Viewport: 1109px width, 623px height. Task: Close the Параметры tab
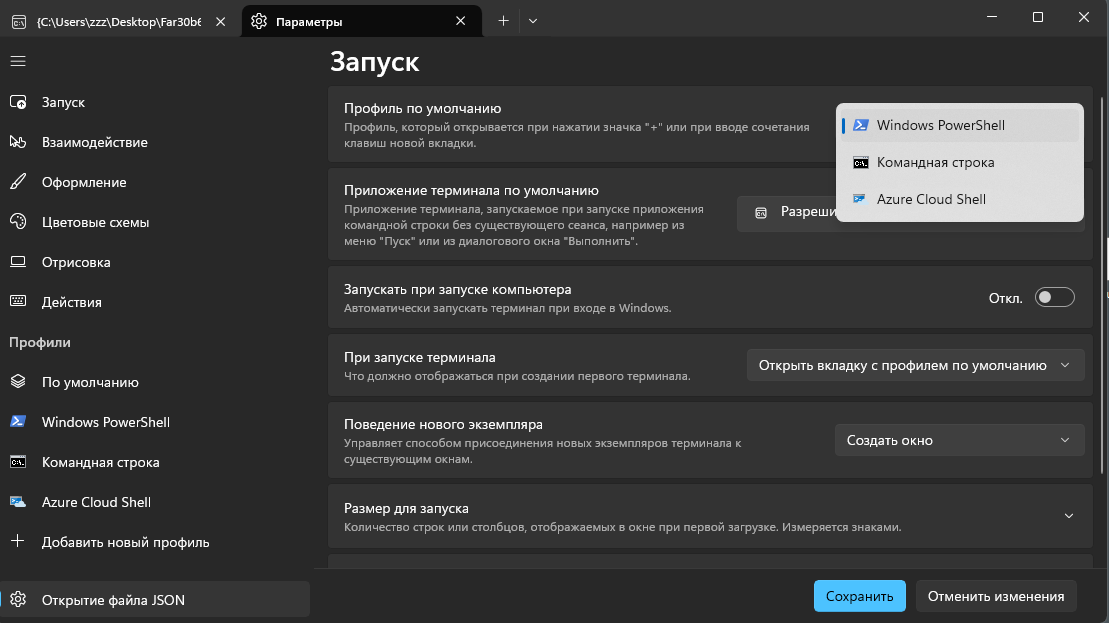[460, 21]
